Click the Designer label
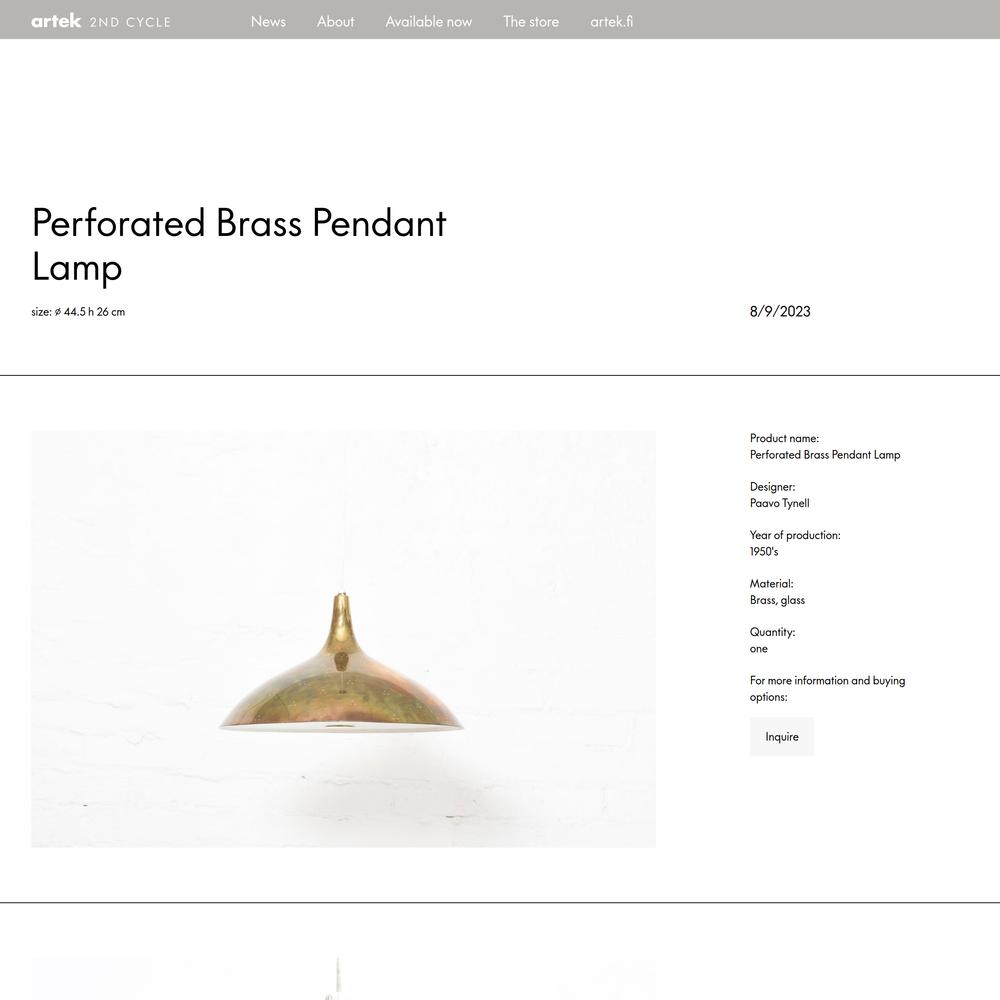Viewport: 1000px width, 1000px height. (x=772, y=487)
